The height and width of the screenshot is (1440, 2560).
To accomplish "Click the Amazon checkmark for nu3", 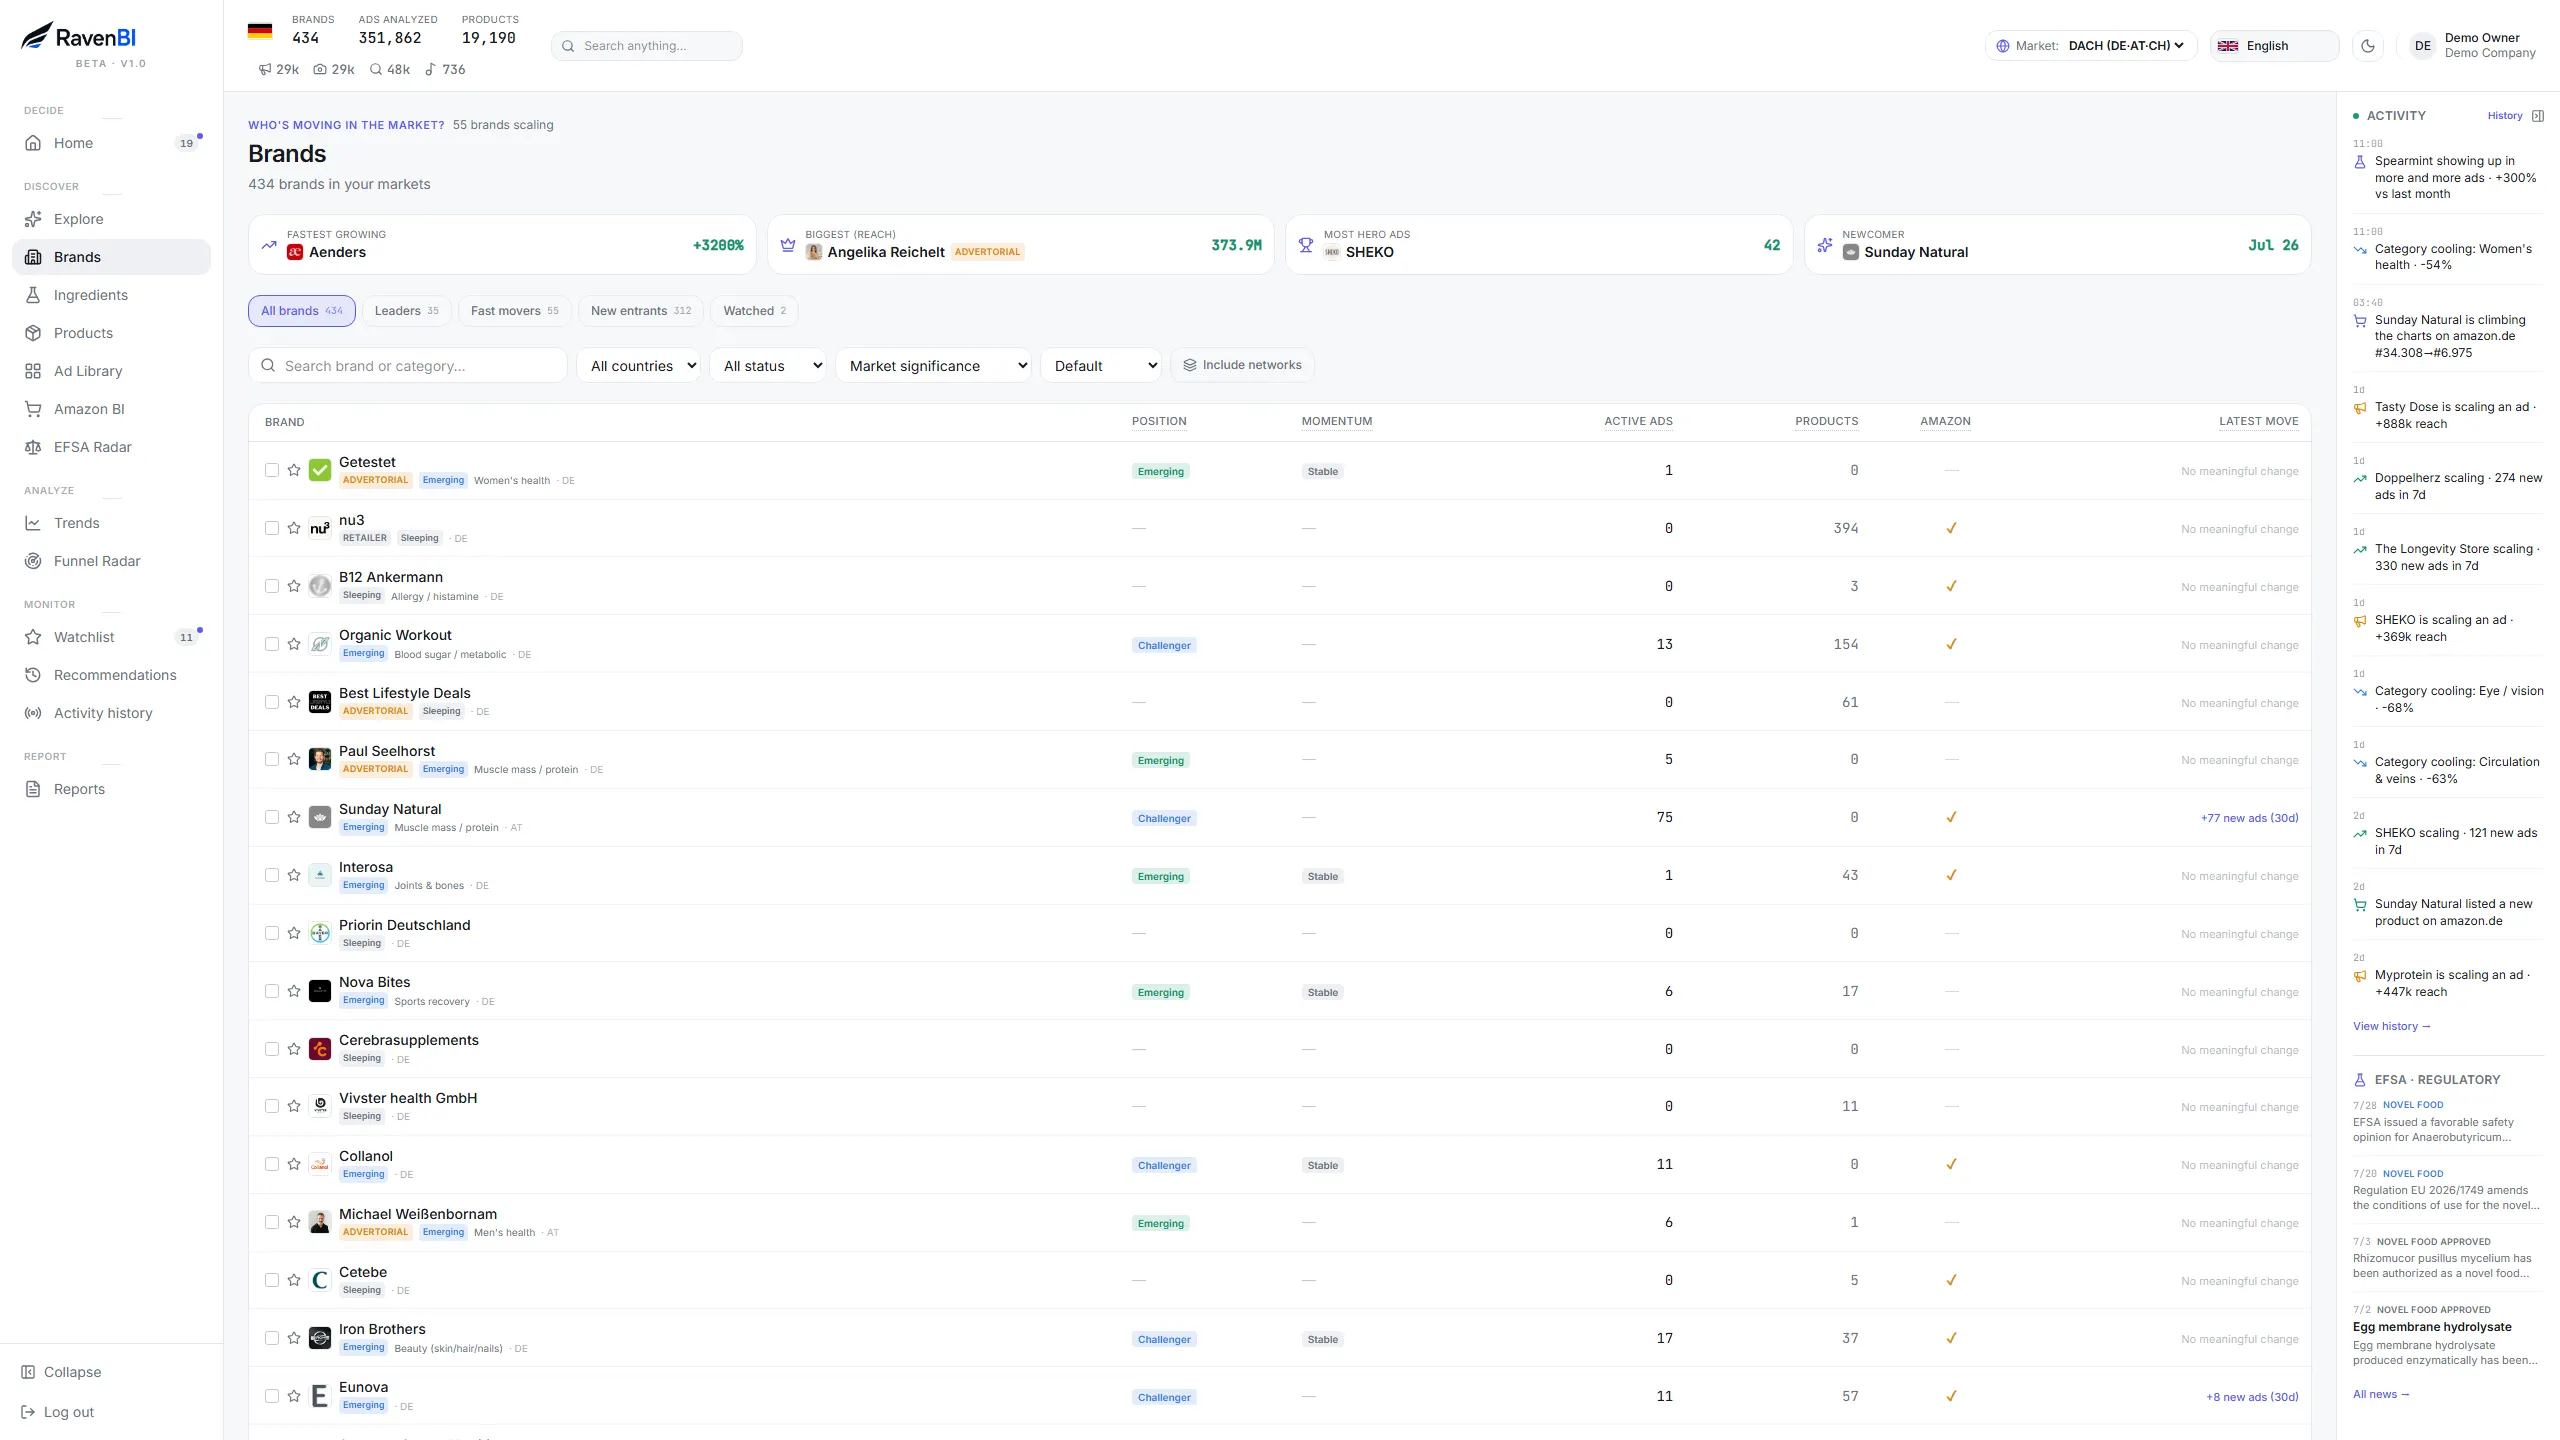I will pos(1951,528).
